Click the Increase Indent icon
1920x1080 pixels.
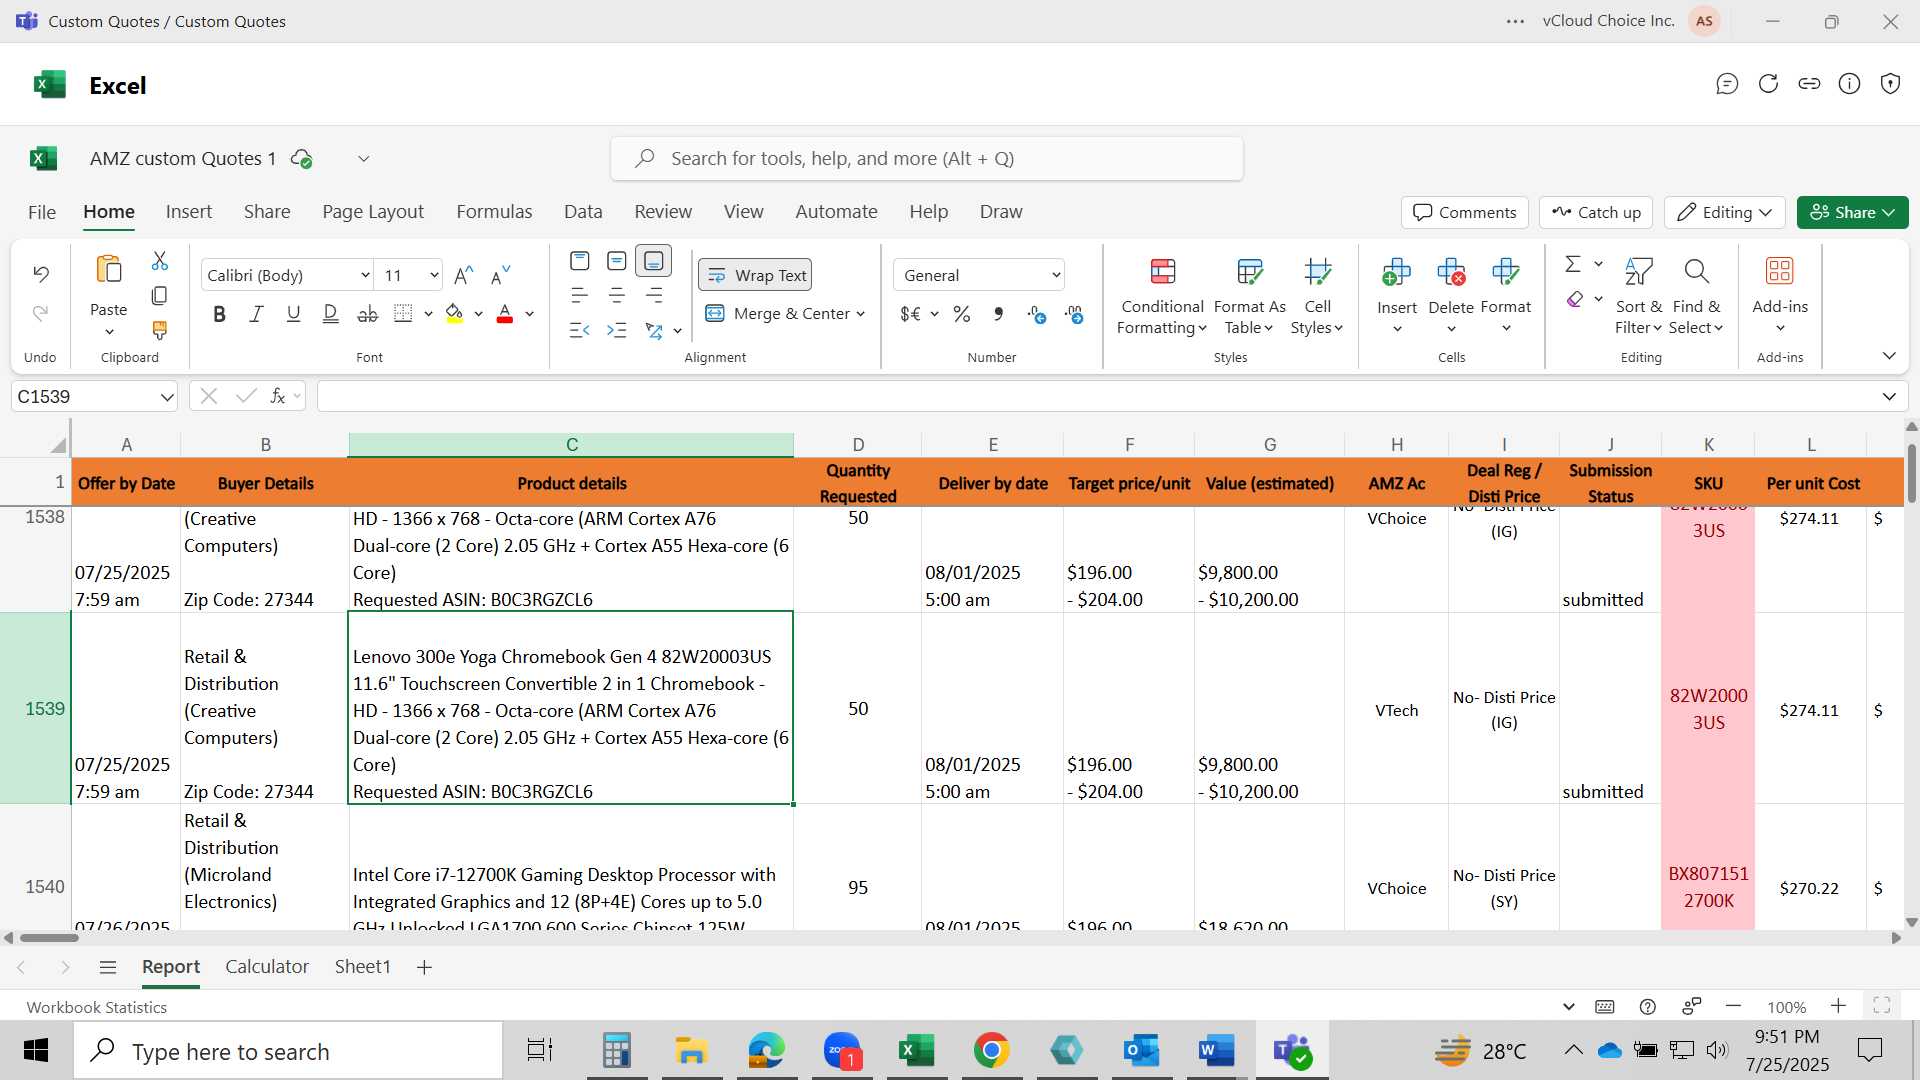coord(617,330)
